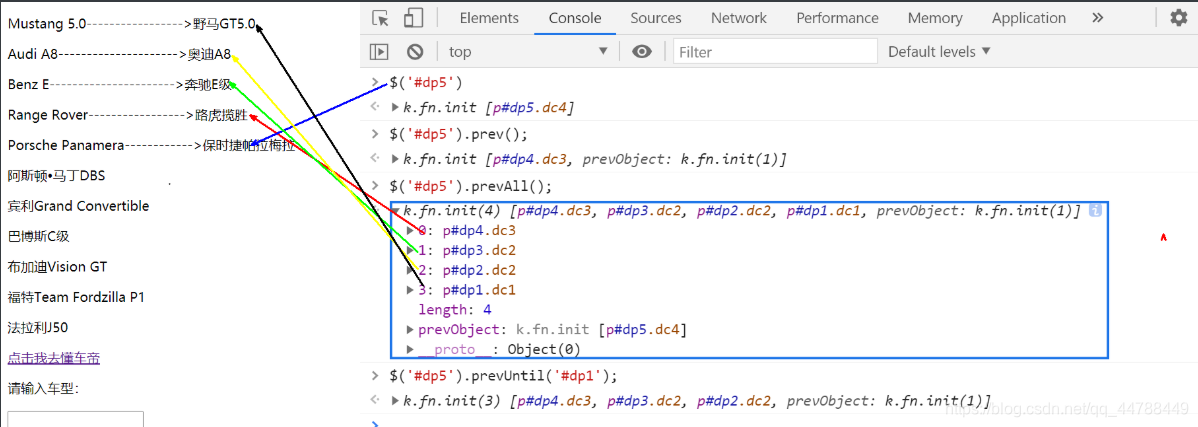Switch to the Network tab
Image resolution: width=1198 pixels, height=427 pixels.
[739, 18]
